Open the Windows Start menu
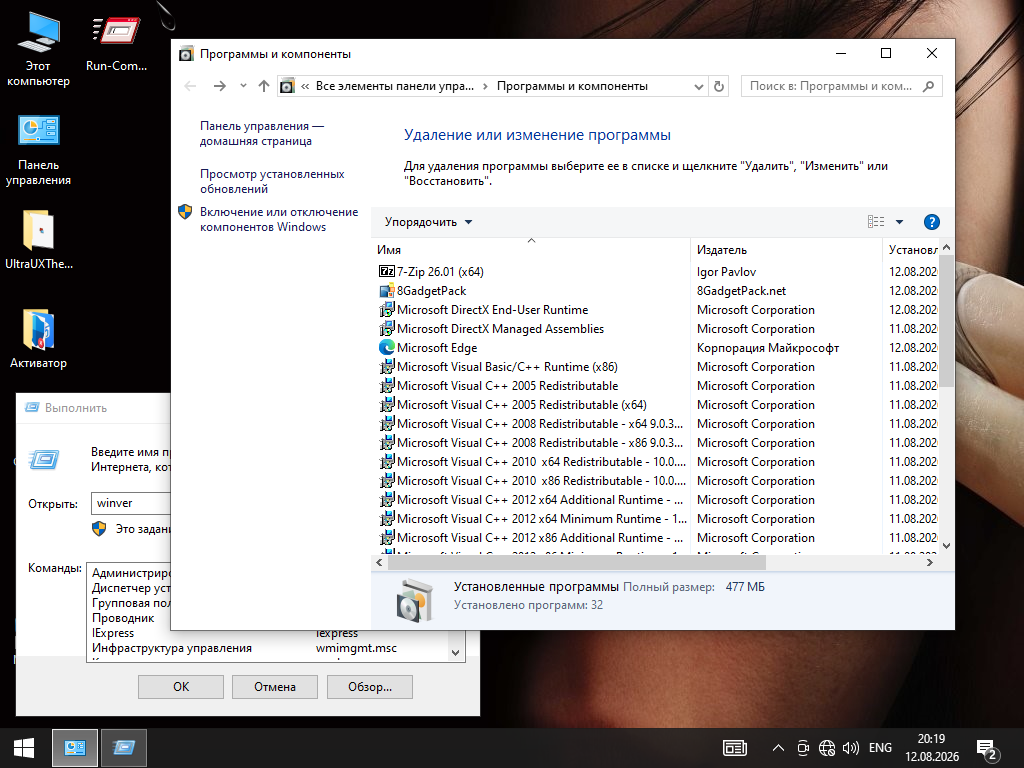Image resolution: width=1024 pixels, height=768 pixels. coord(24,748)
